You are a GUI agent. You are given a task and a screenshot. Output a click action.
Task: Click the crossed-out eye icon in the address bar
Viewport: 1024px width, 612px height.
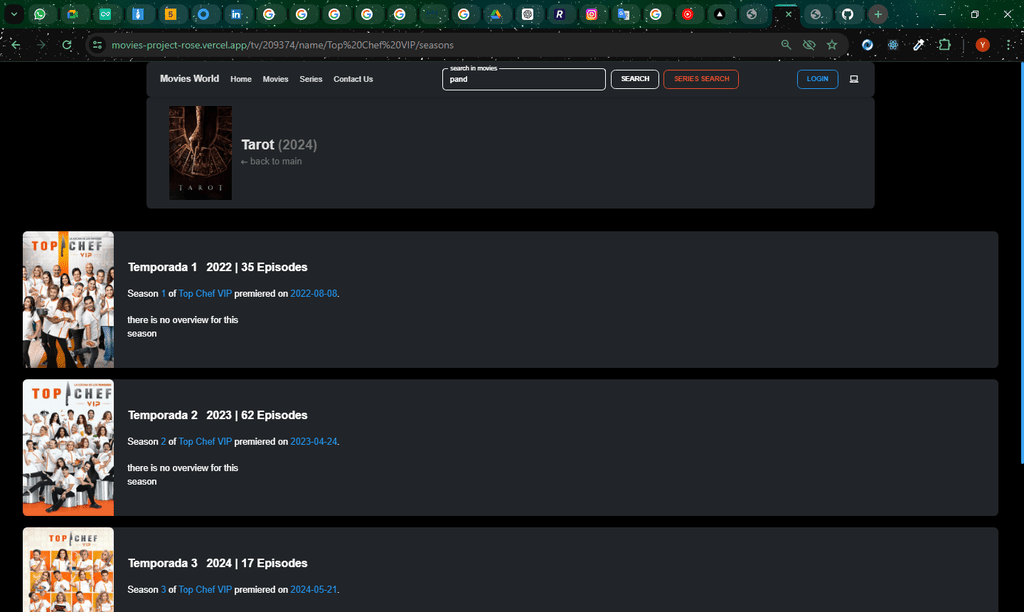(809, 45)
